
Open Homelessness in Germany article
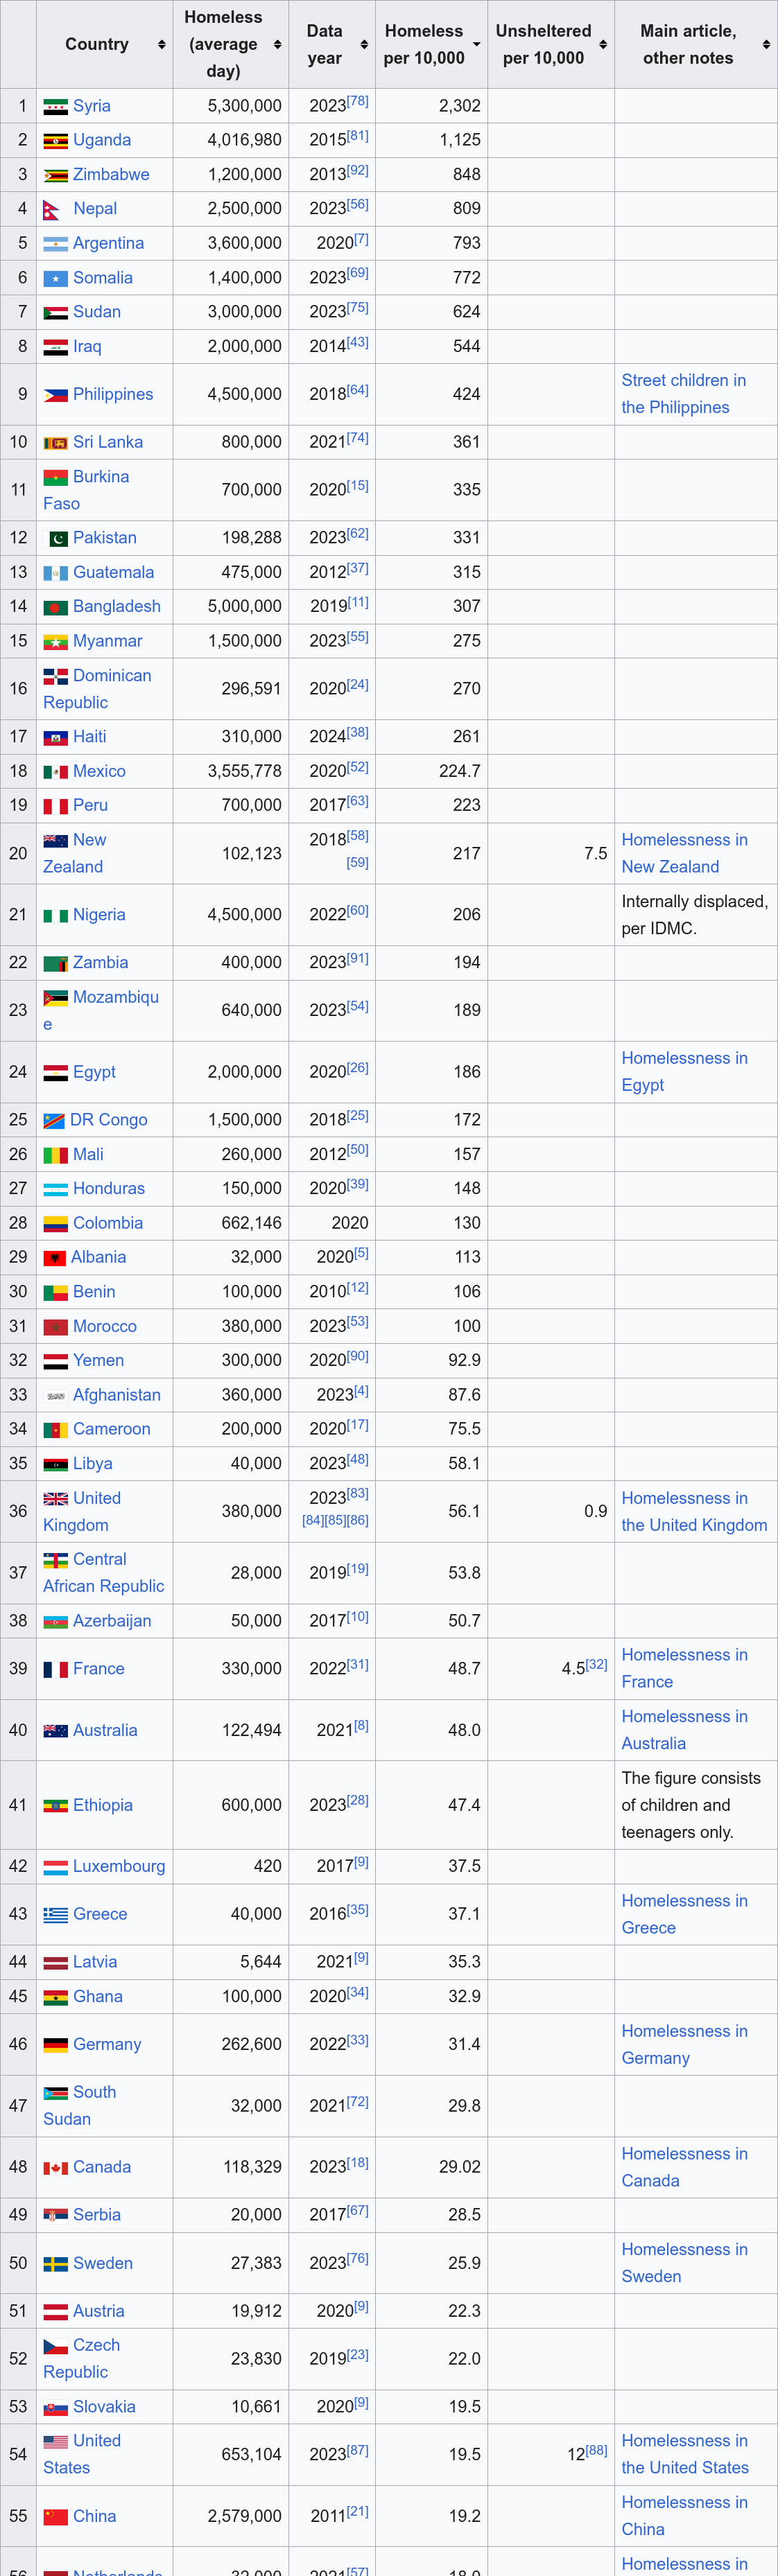(685, 2044)
